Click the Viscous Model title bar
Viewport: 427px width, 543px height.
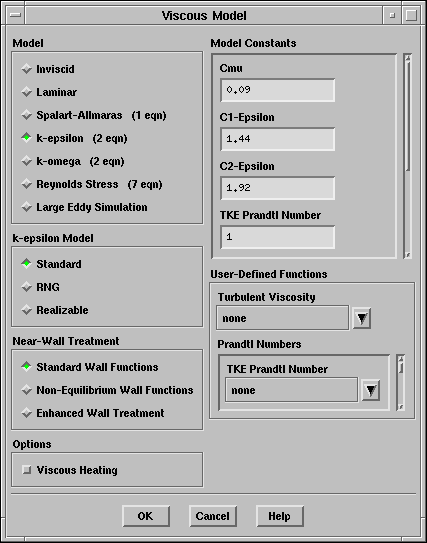coord(204,15)
